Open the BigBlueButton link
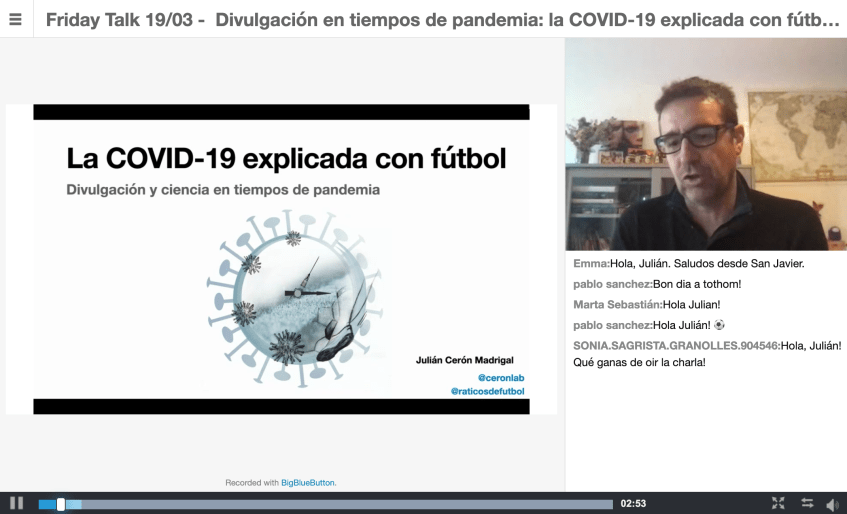 click(x=308, y=482)
